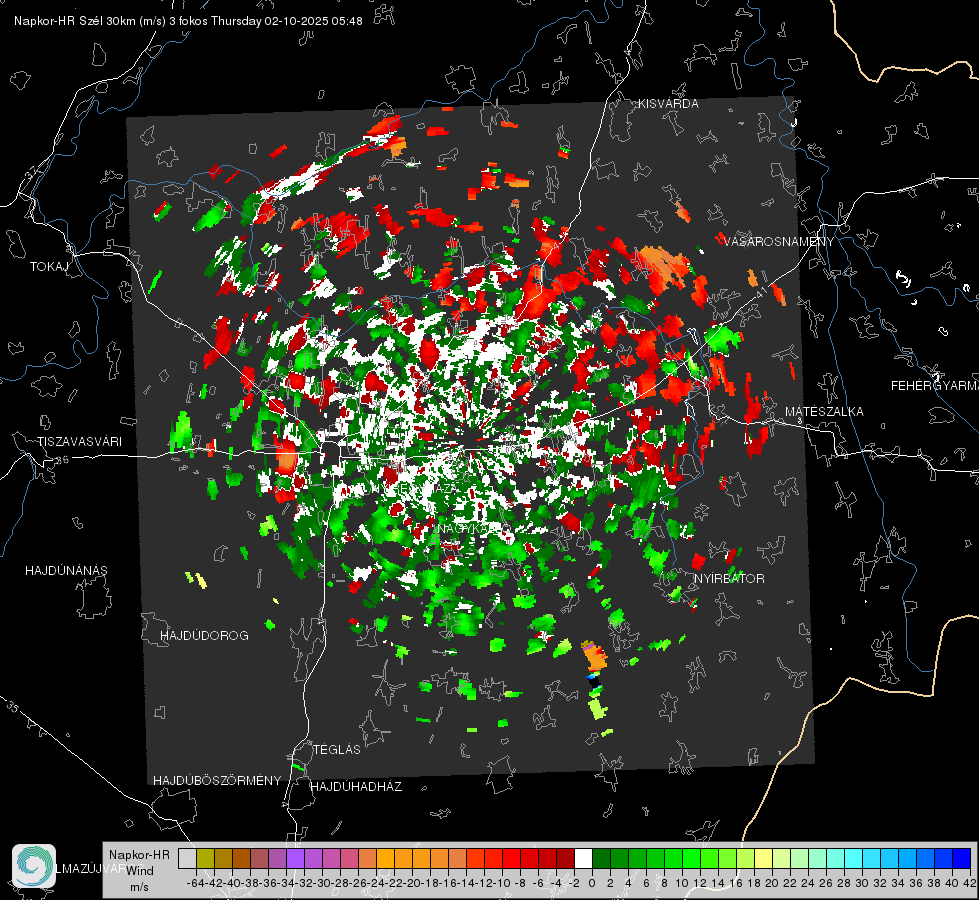Select the pale yellow swatch above 18 m/s

coord(764,858)
